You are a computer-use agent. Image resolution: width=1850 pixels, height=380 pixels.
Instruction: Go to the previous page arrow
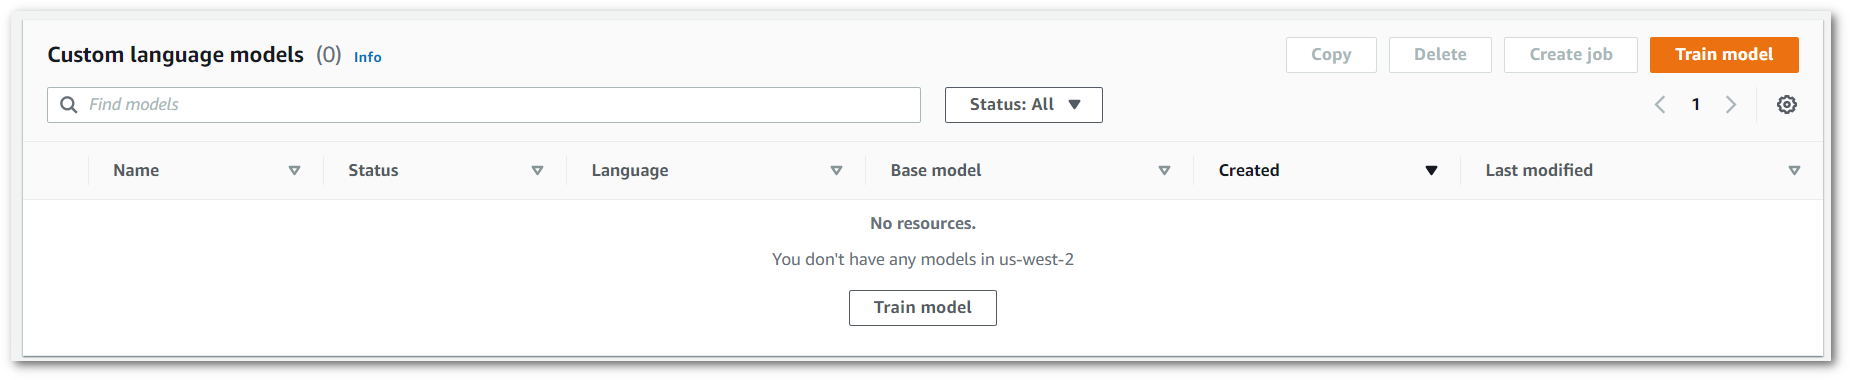(1660, 105)
